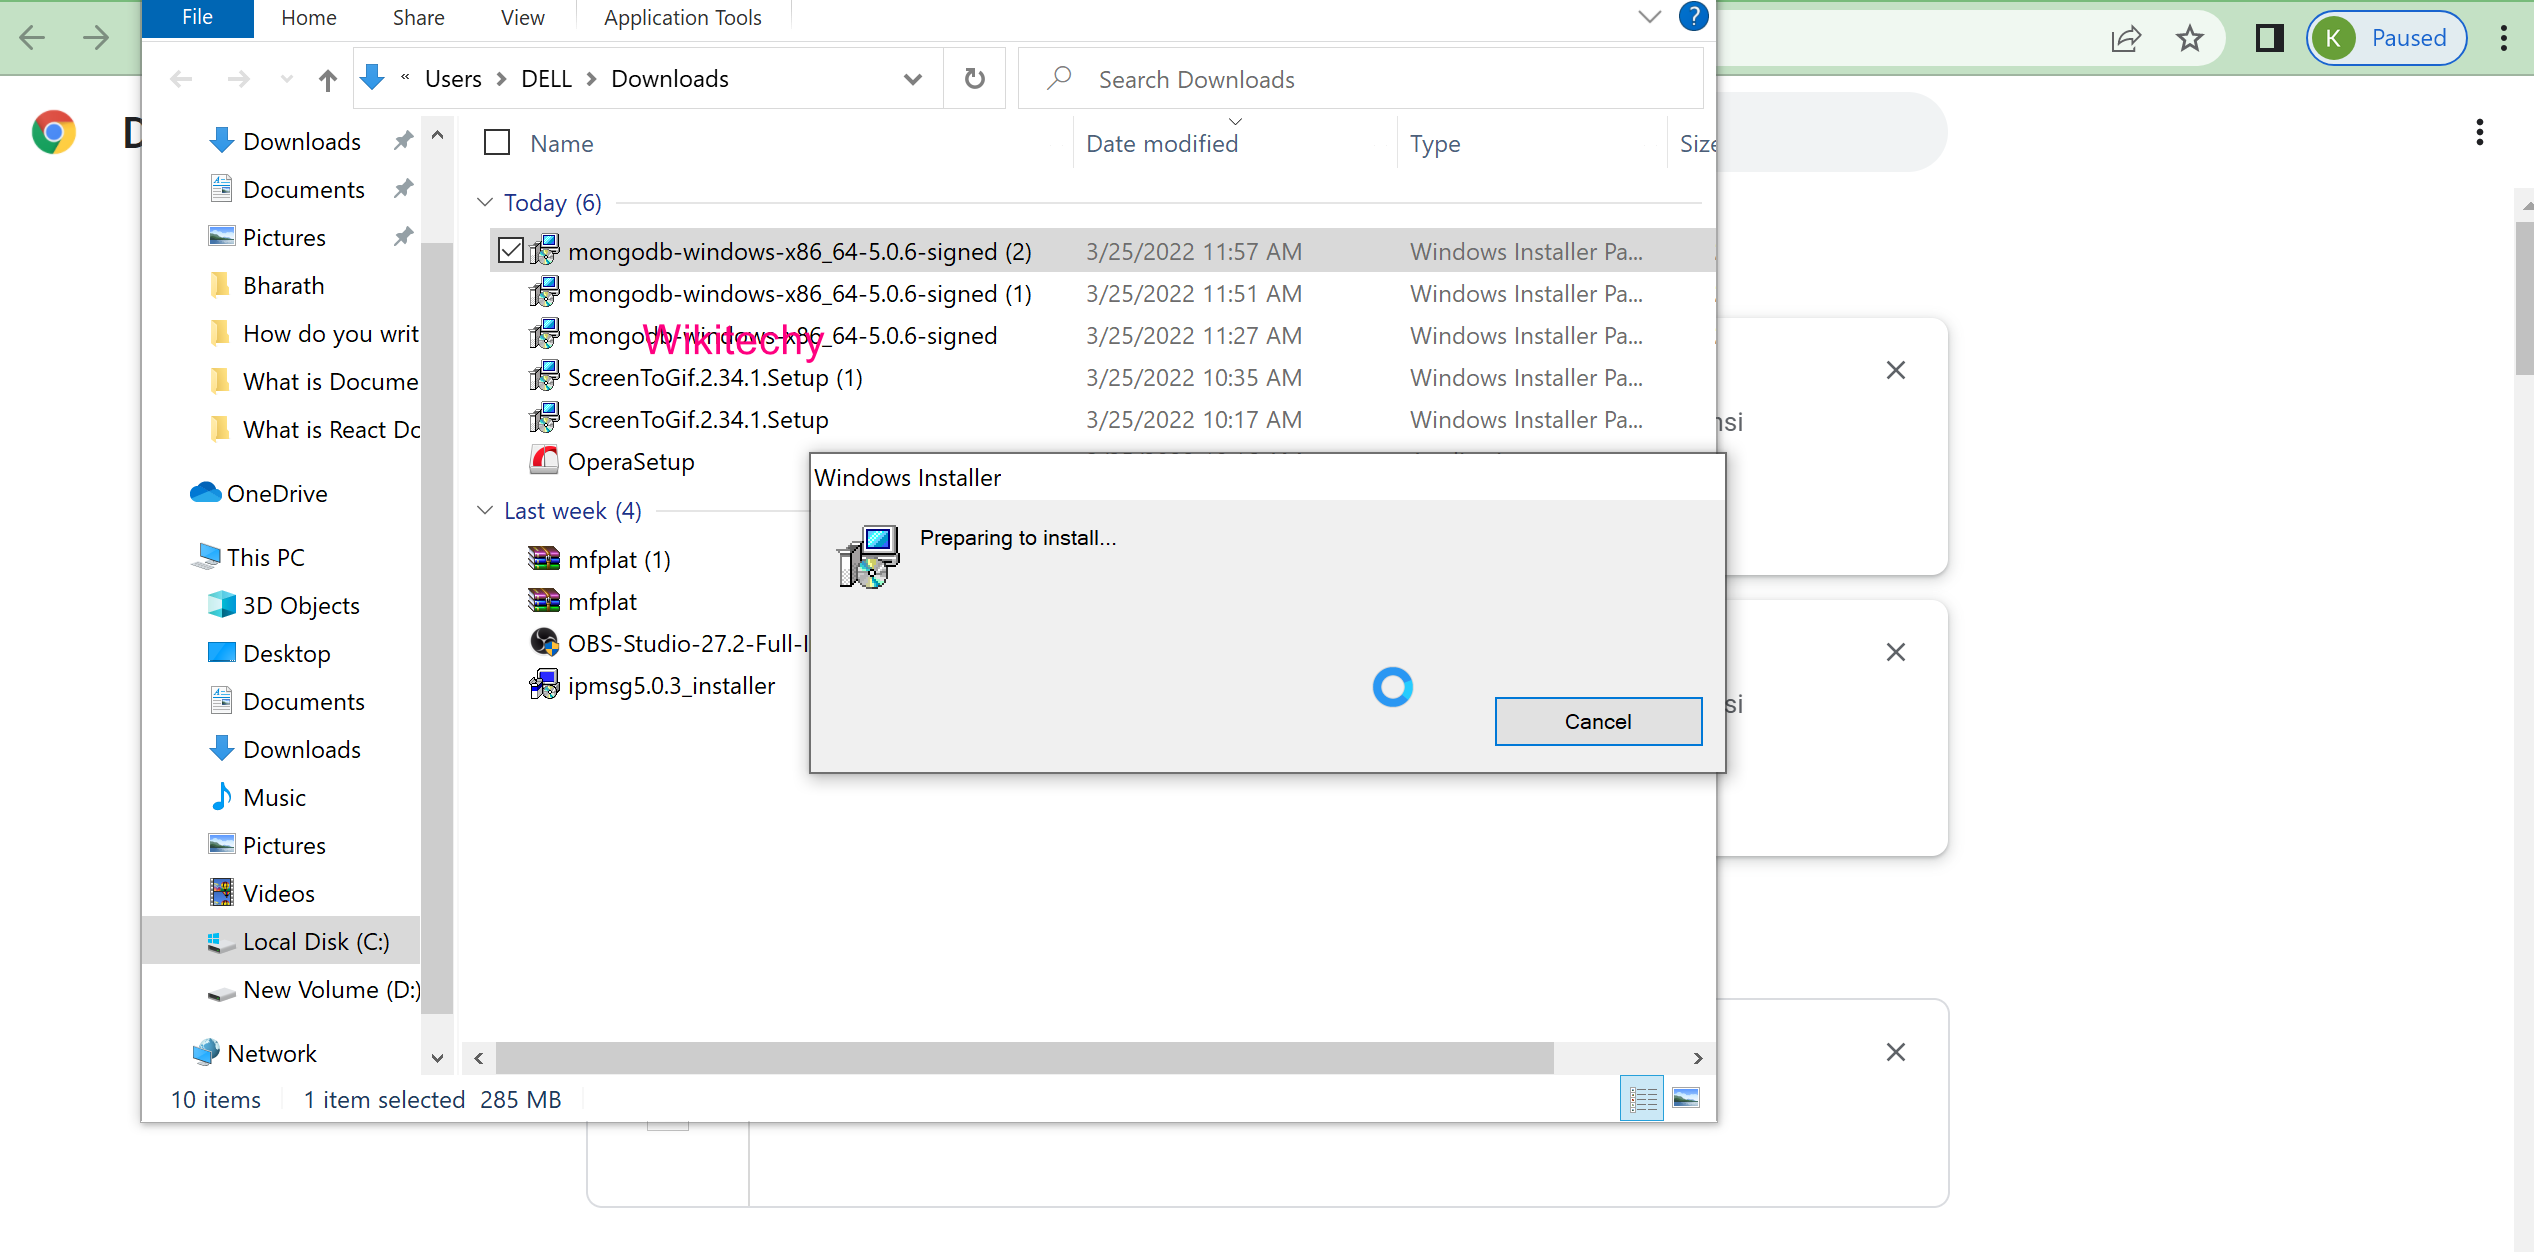Open the Chrome three-dot menu

click(2503, 38)
